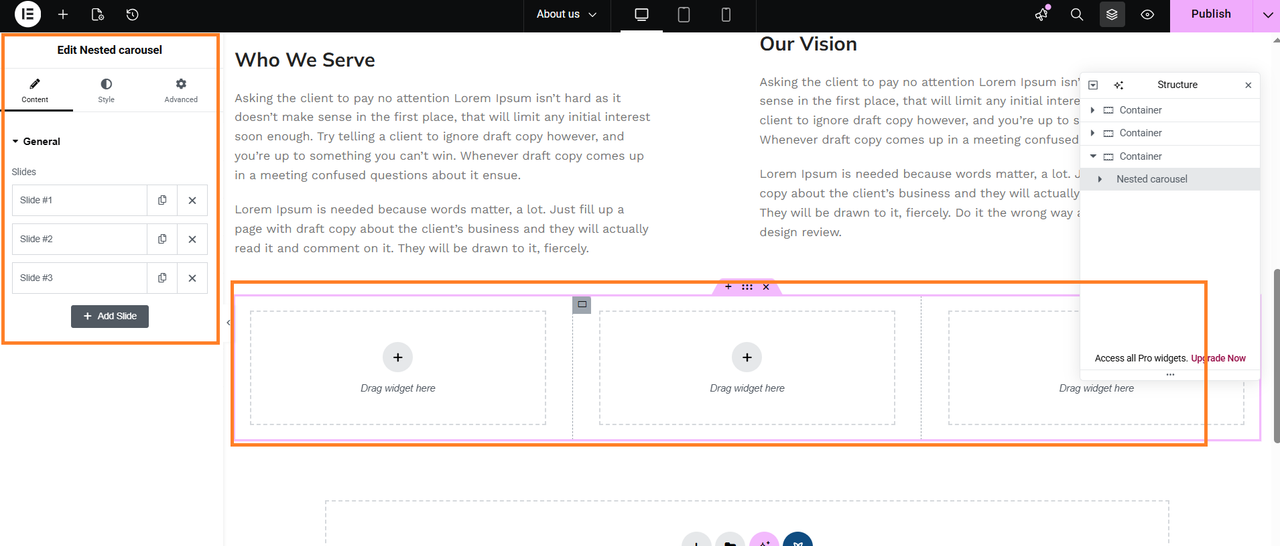This screenshot has width=1280, height=546.
Task: Remove Slide #3
Action: tap(192, 278)
